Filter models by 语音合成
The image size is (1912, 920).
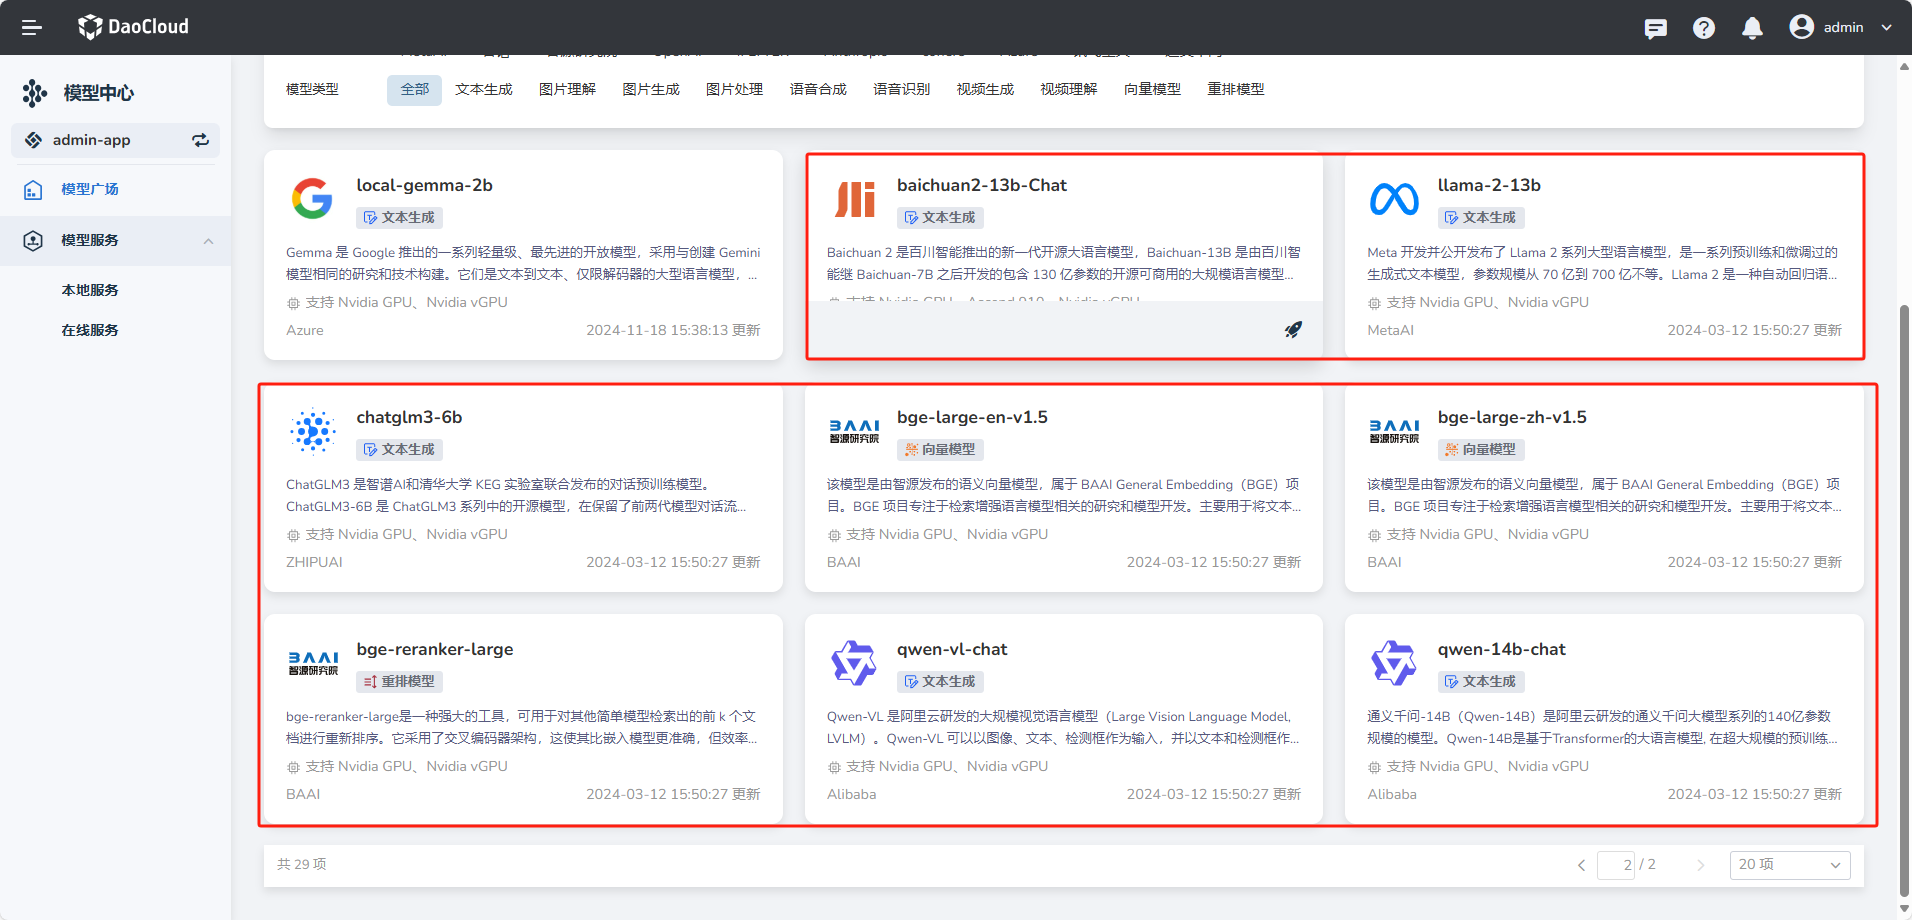[x=818, y=89]
